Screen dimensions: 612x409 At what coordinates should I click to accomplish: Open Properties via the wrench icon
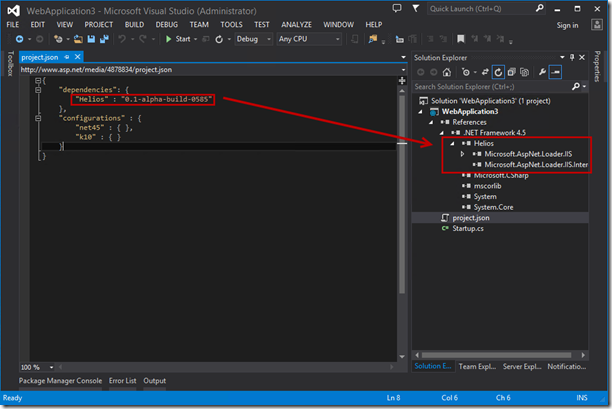coord(543,72)
